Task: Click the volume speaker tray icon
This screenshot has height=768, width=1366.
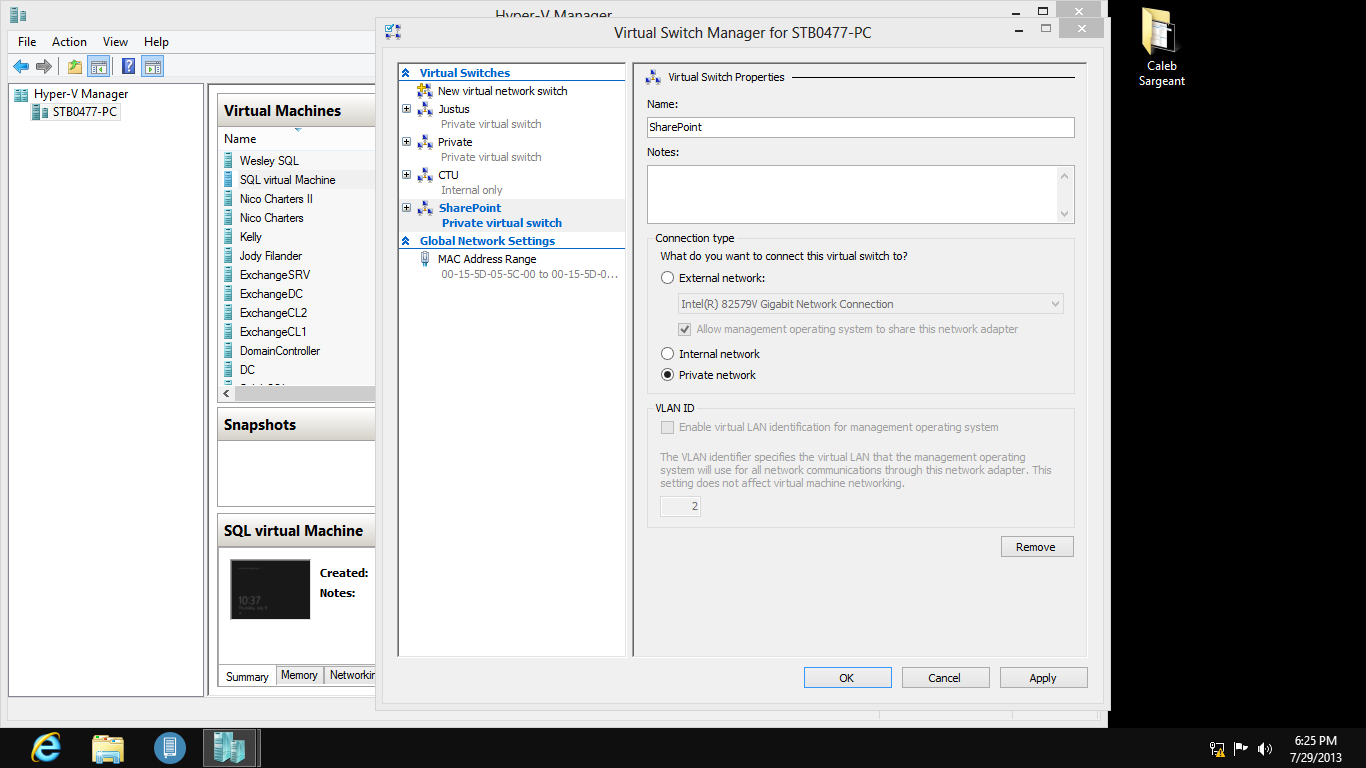Action: point(1265,748)
